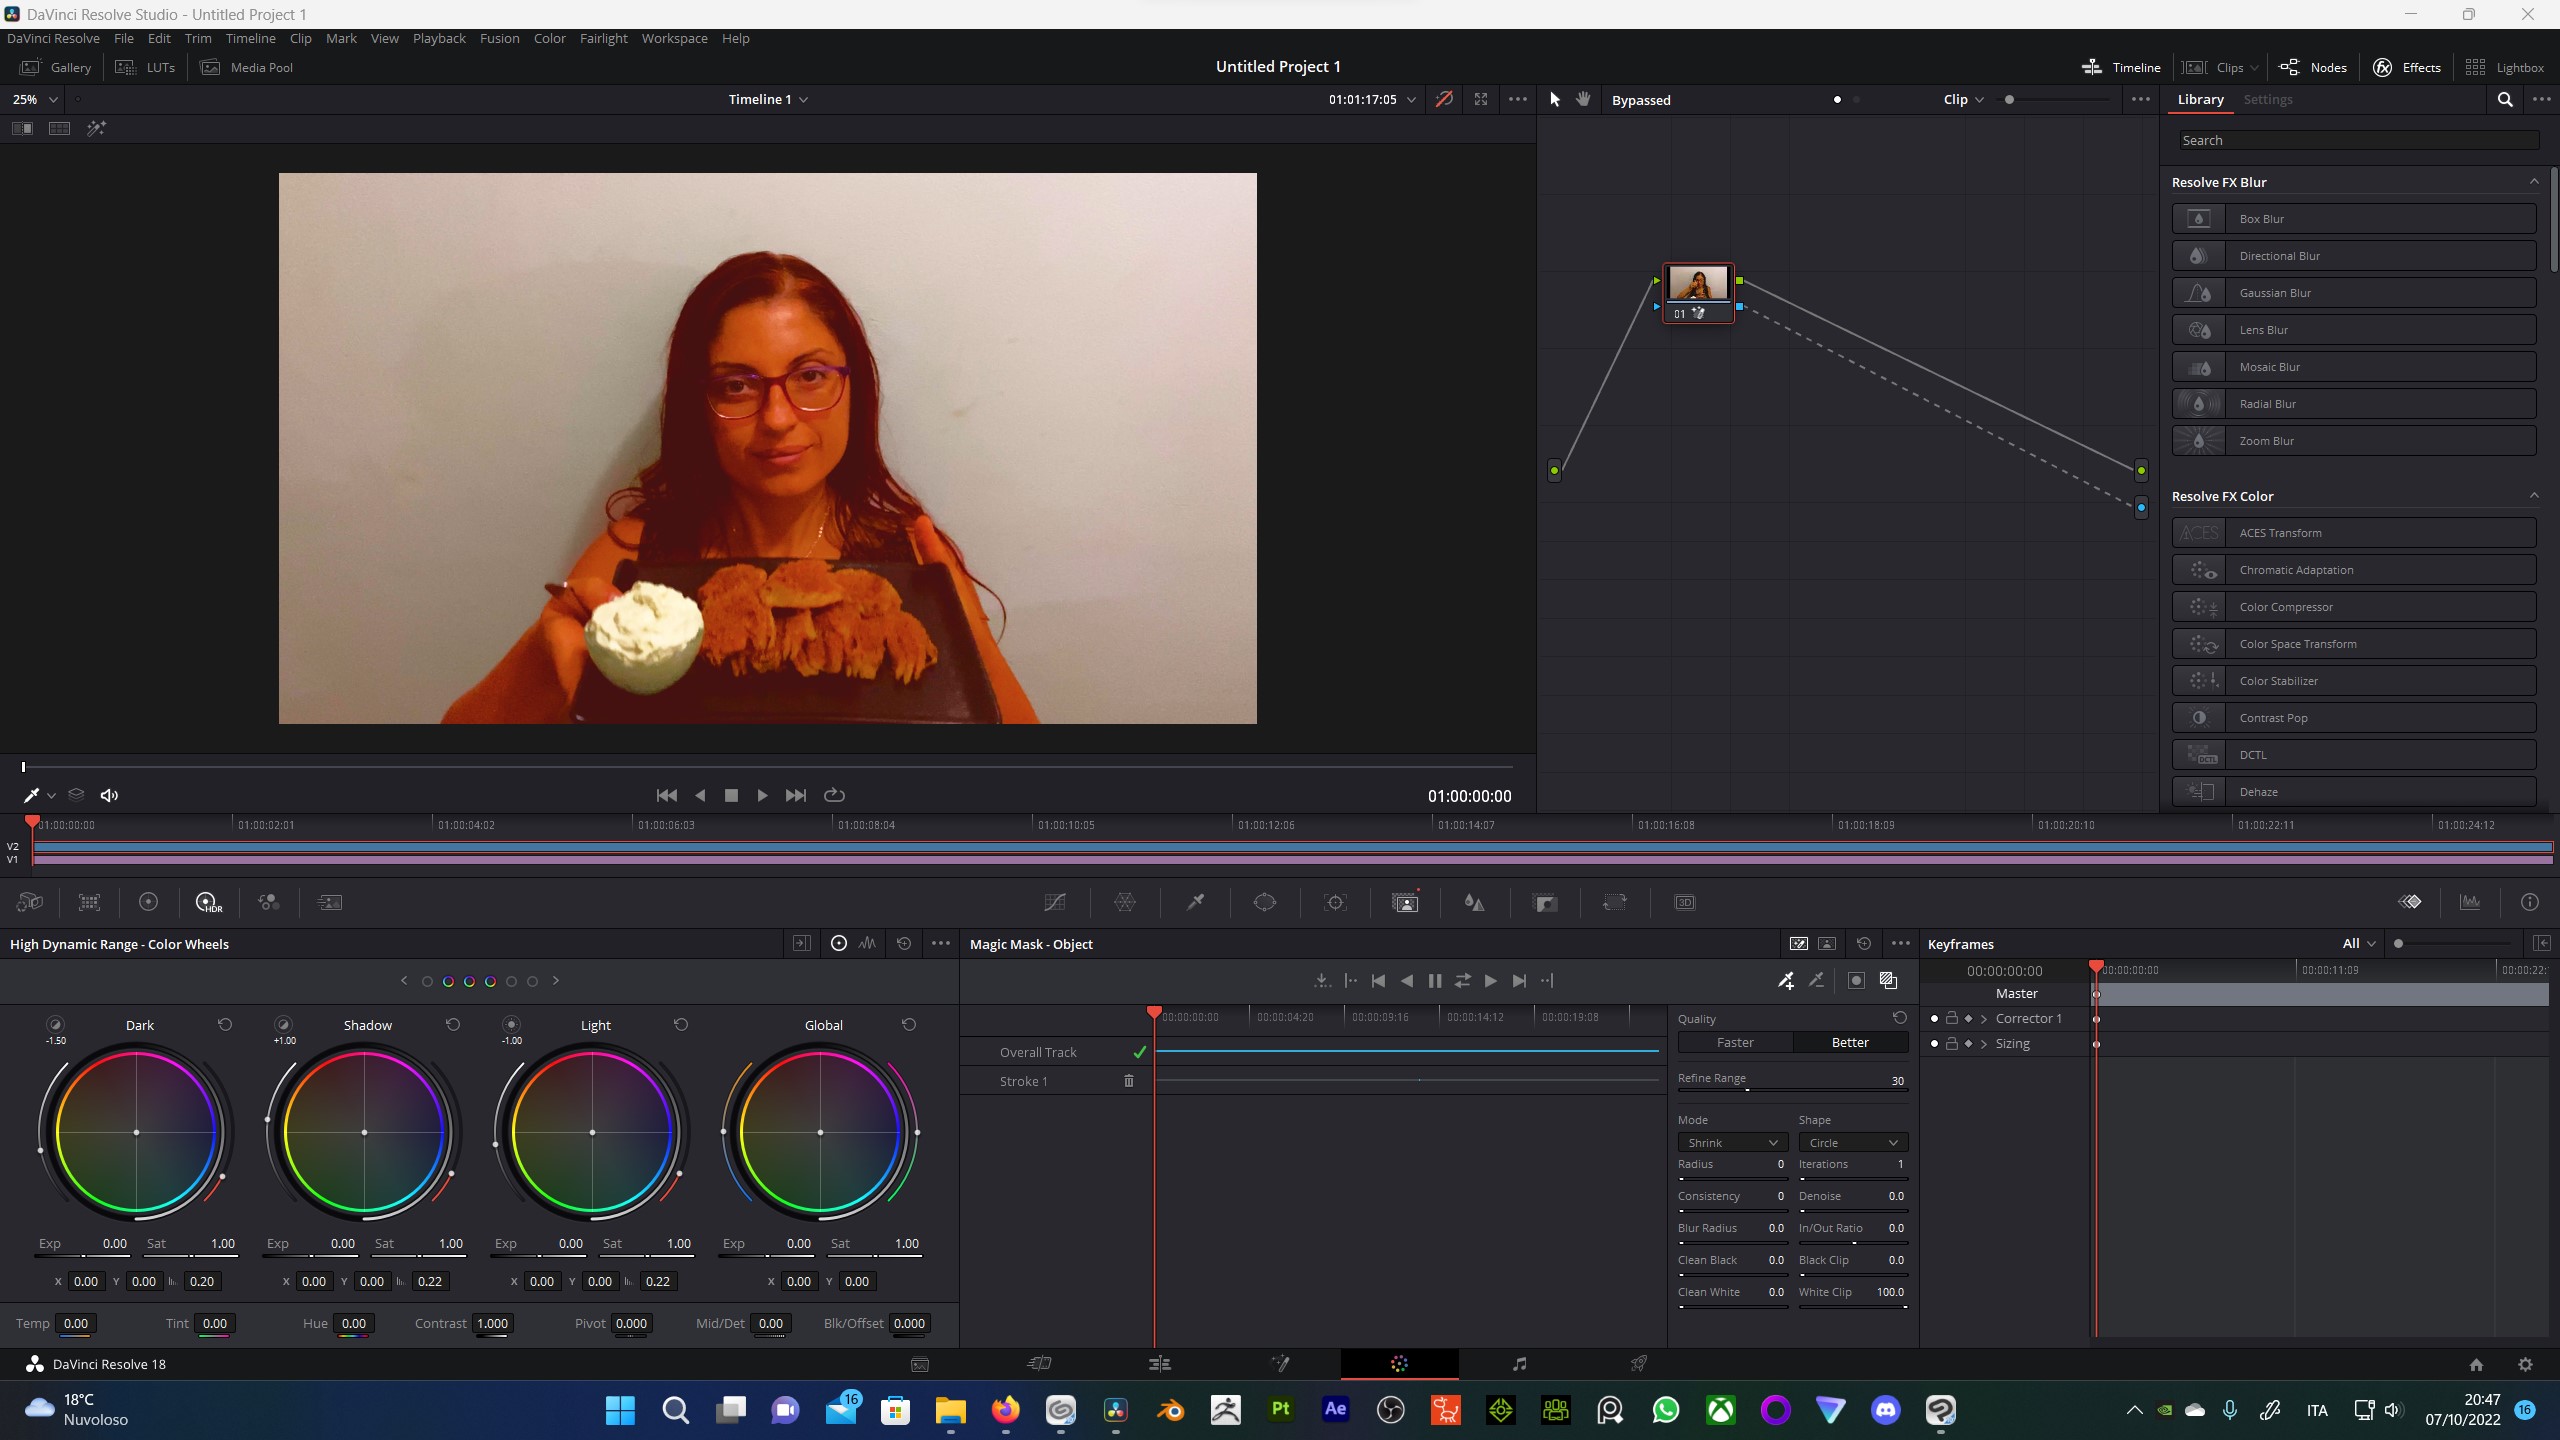Switch to the Fairlight page icon
Viewport: 2560px width, 1440px height.
tap(1519, 1363)
